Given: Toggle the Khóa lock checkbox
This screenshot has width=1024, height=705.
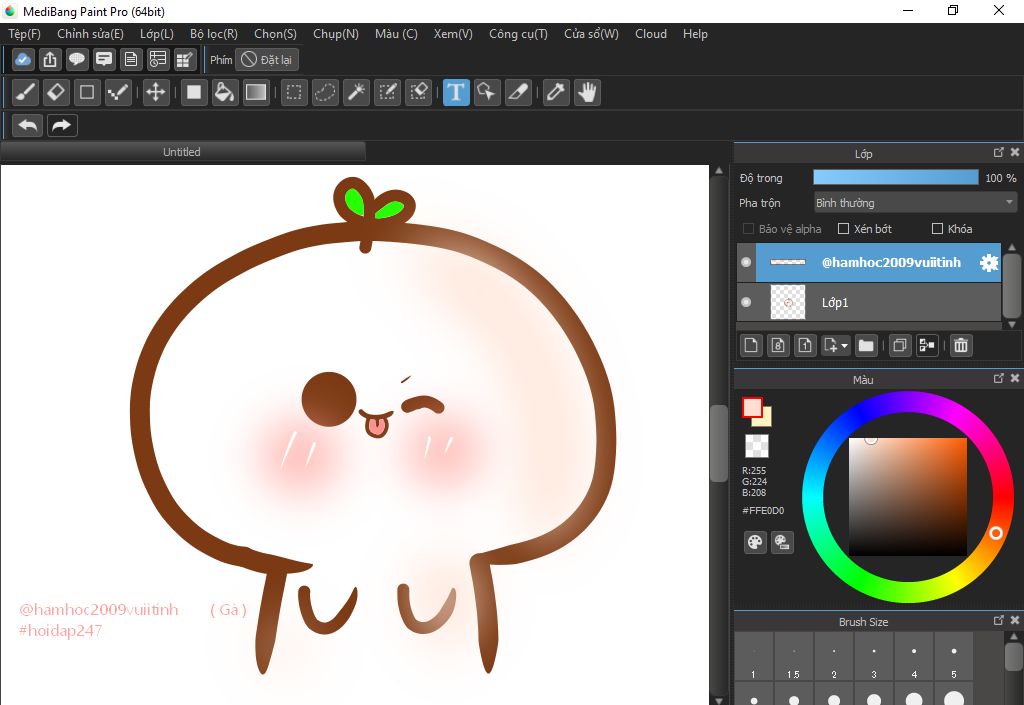Looking at the screenshot, I should (937, 228).
